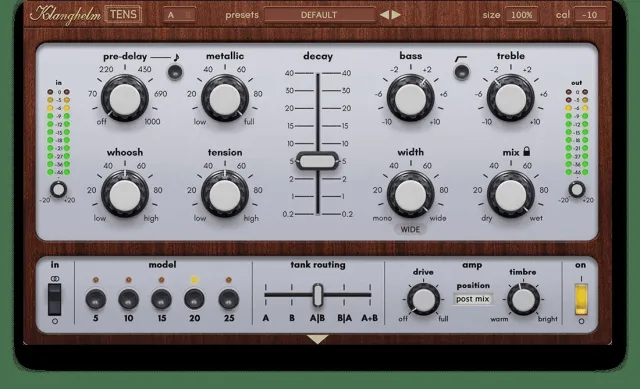Click the amp timbre knob
Image resolution: width=640 pixels, height=389 pixels.
523,300
